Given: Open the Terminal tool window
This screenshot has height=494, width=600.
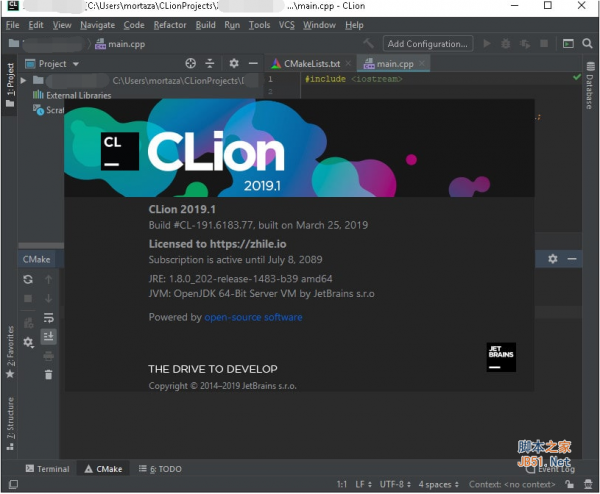Looking at the screenshot, I should coord(47,469).
